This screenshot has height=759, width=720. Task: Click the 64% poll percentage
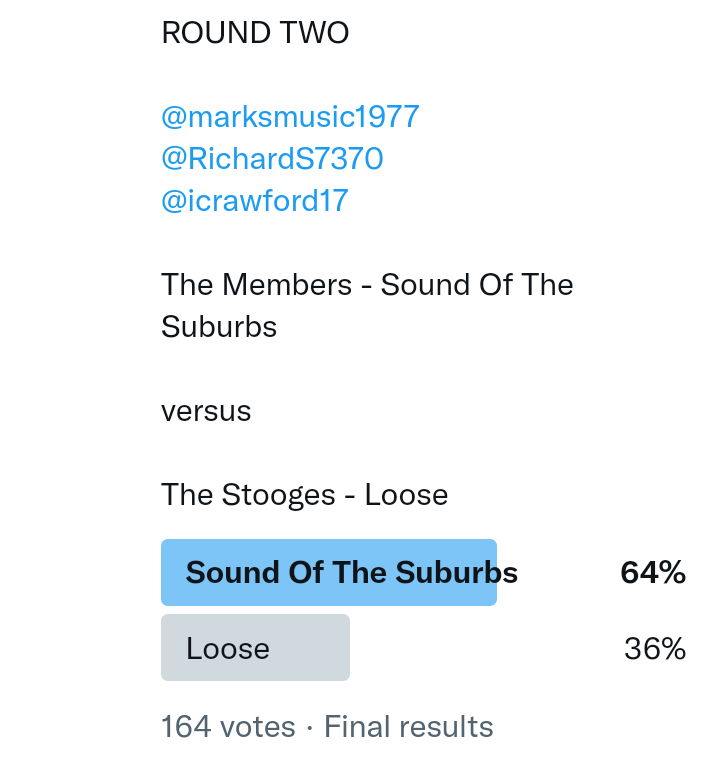click(652, 572)
